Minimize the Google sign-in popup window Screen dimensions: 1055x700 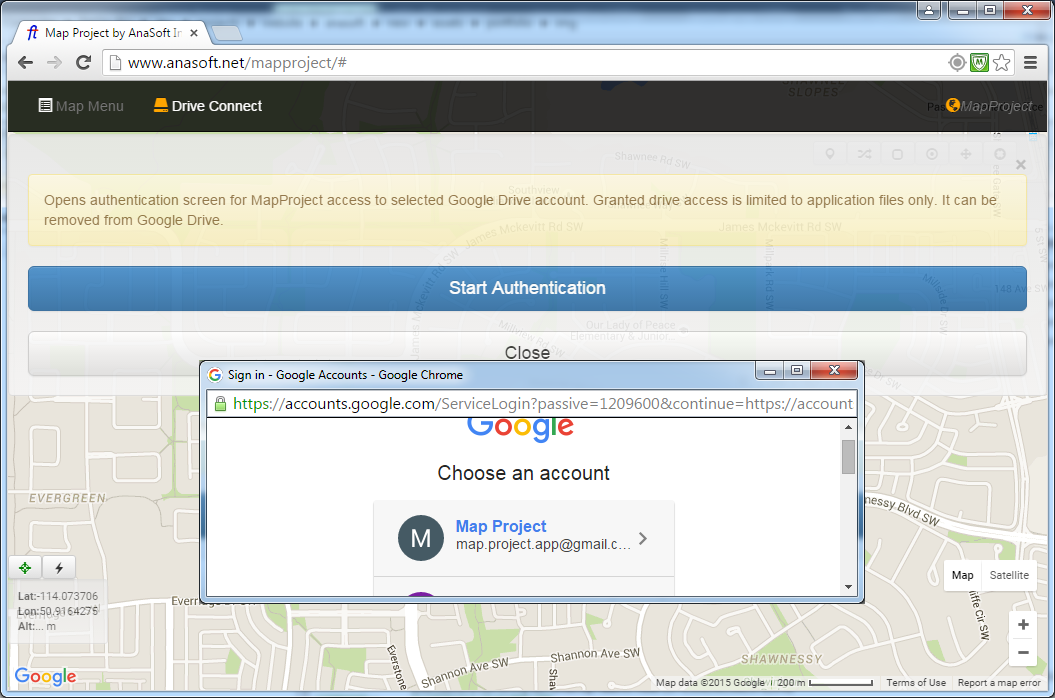click(x=770, y=370)
